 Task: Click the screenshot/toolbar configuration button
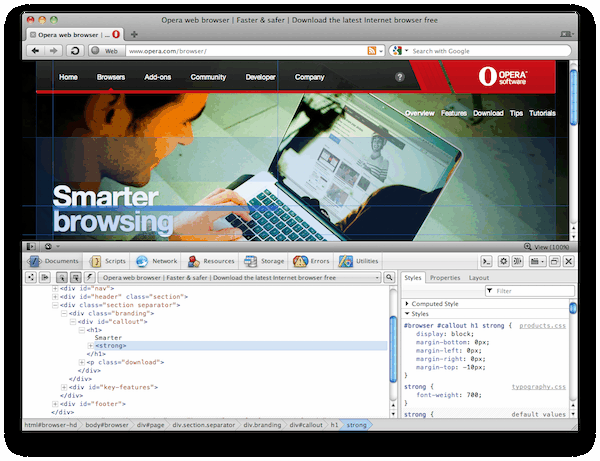[x=537, y=261]
